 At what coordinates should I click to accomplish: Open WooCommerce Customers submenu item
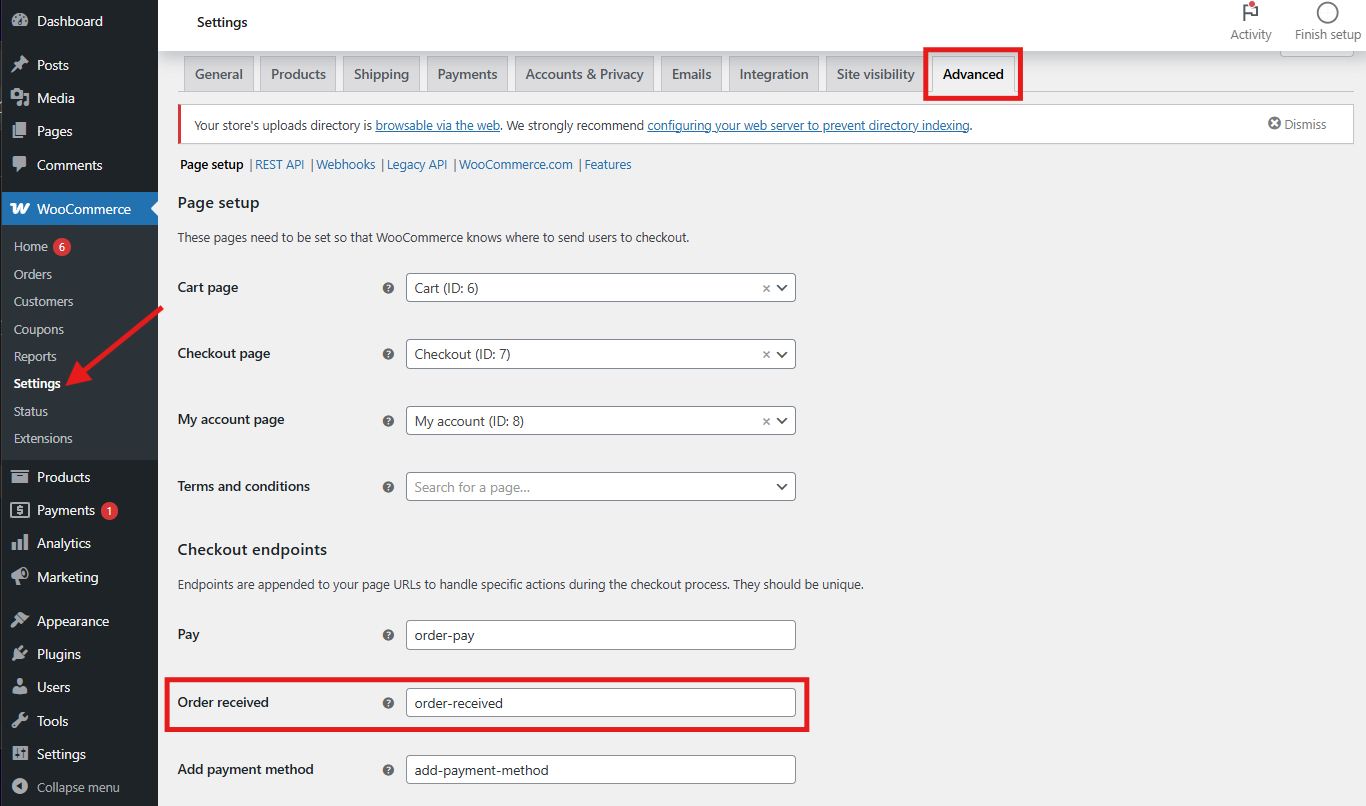pos(44,301)
